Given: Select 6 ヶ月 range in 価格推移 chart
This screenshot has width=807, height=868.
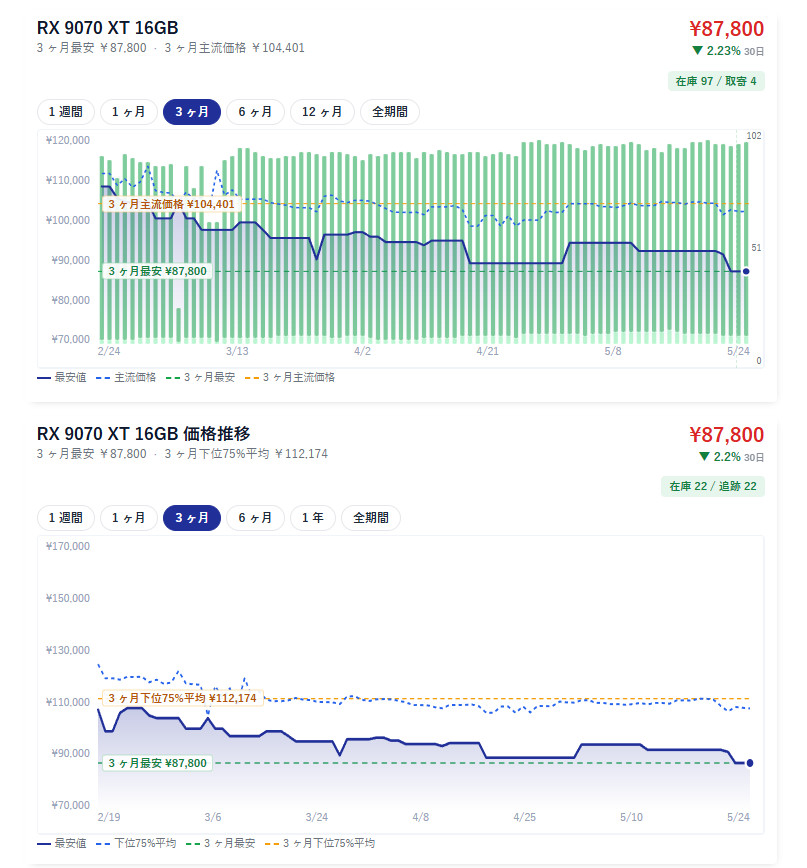Looking at the screenshot, I should coord(255,518).
